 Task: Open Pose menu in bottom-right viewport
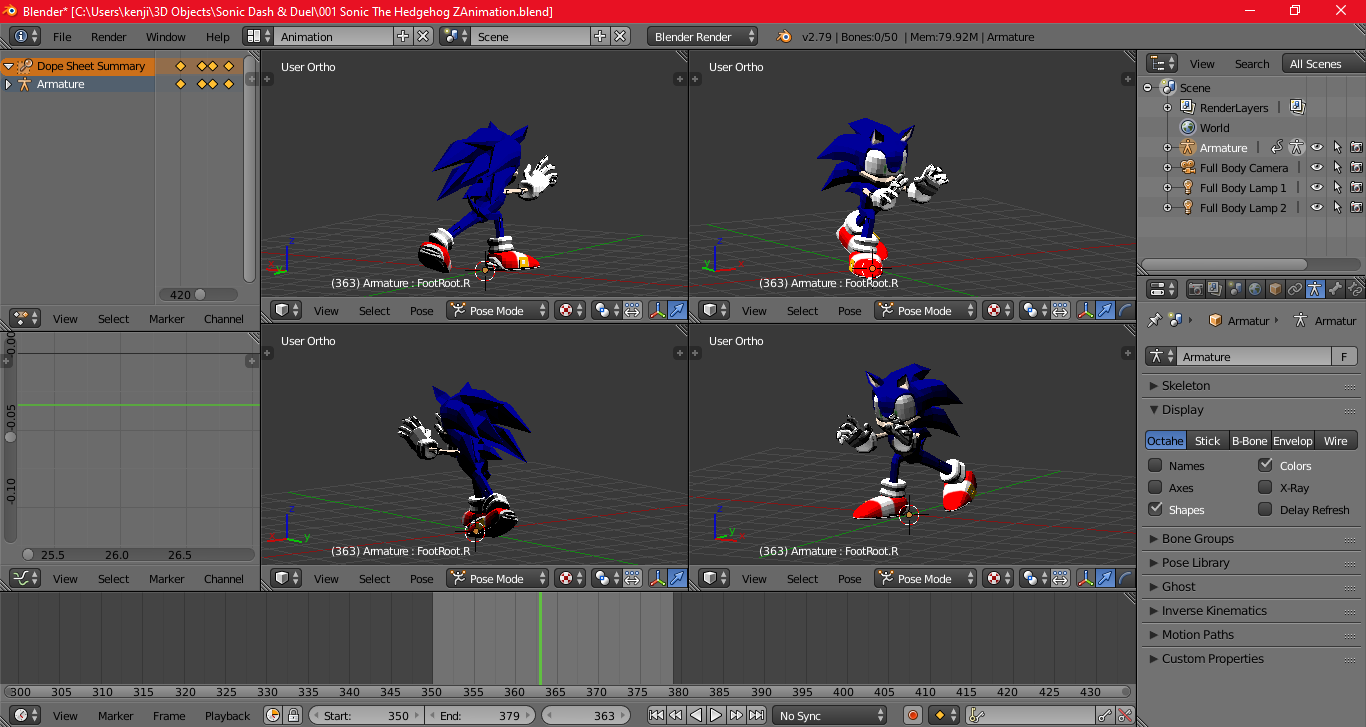[x=849, y=579]
